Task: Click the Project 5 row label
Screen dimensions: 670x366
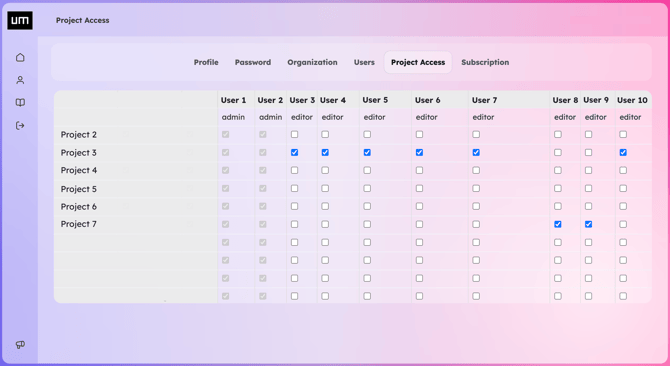Action: click(x=79, y=189)
